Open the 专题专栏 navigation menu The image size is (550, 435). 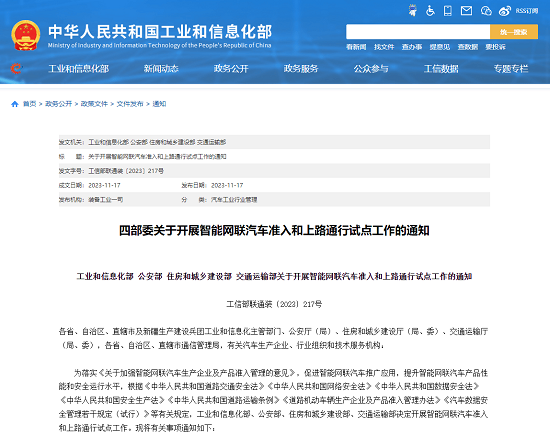coord(511,68)
